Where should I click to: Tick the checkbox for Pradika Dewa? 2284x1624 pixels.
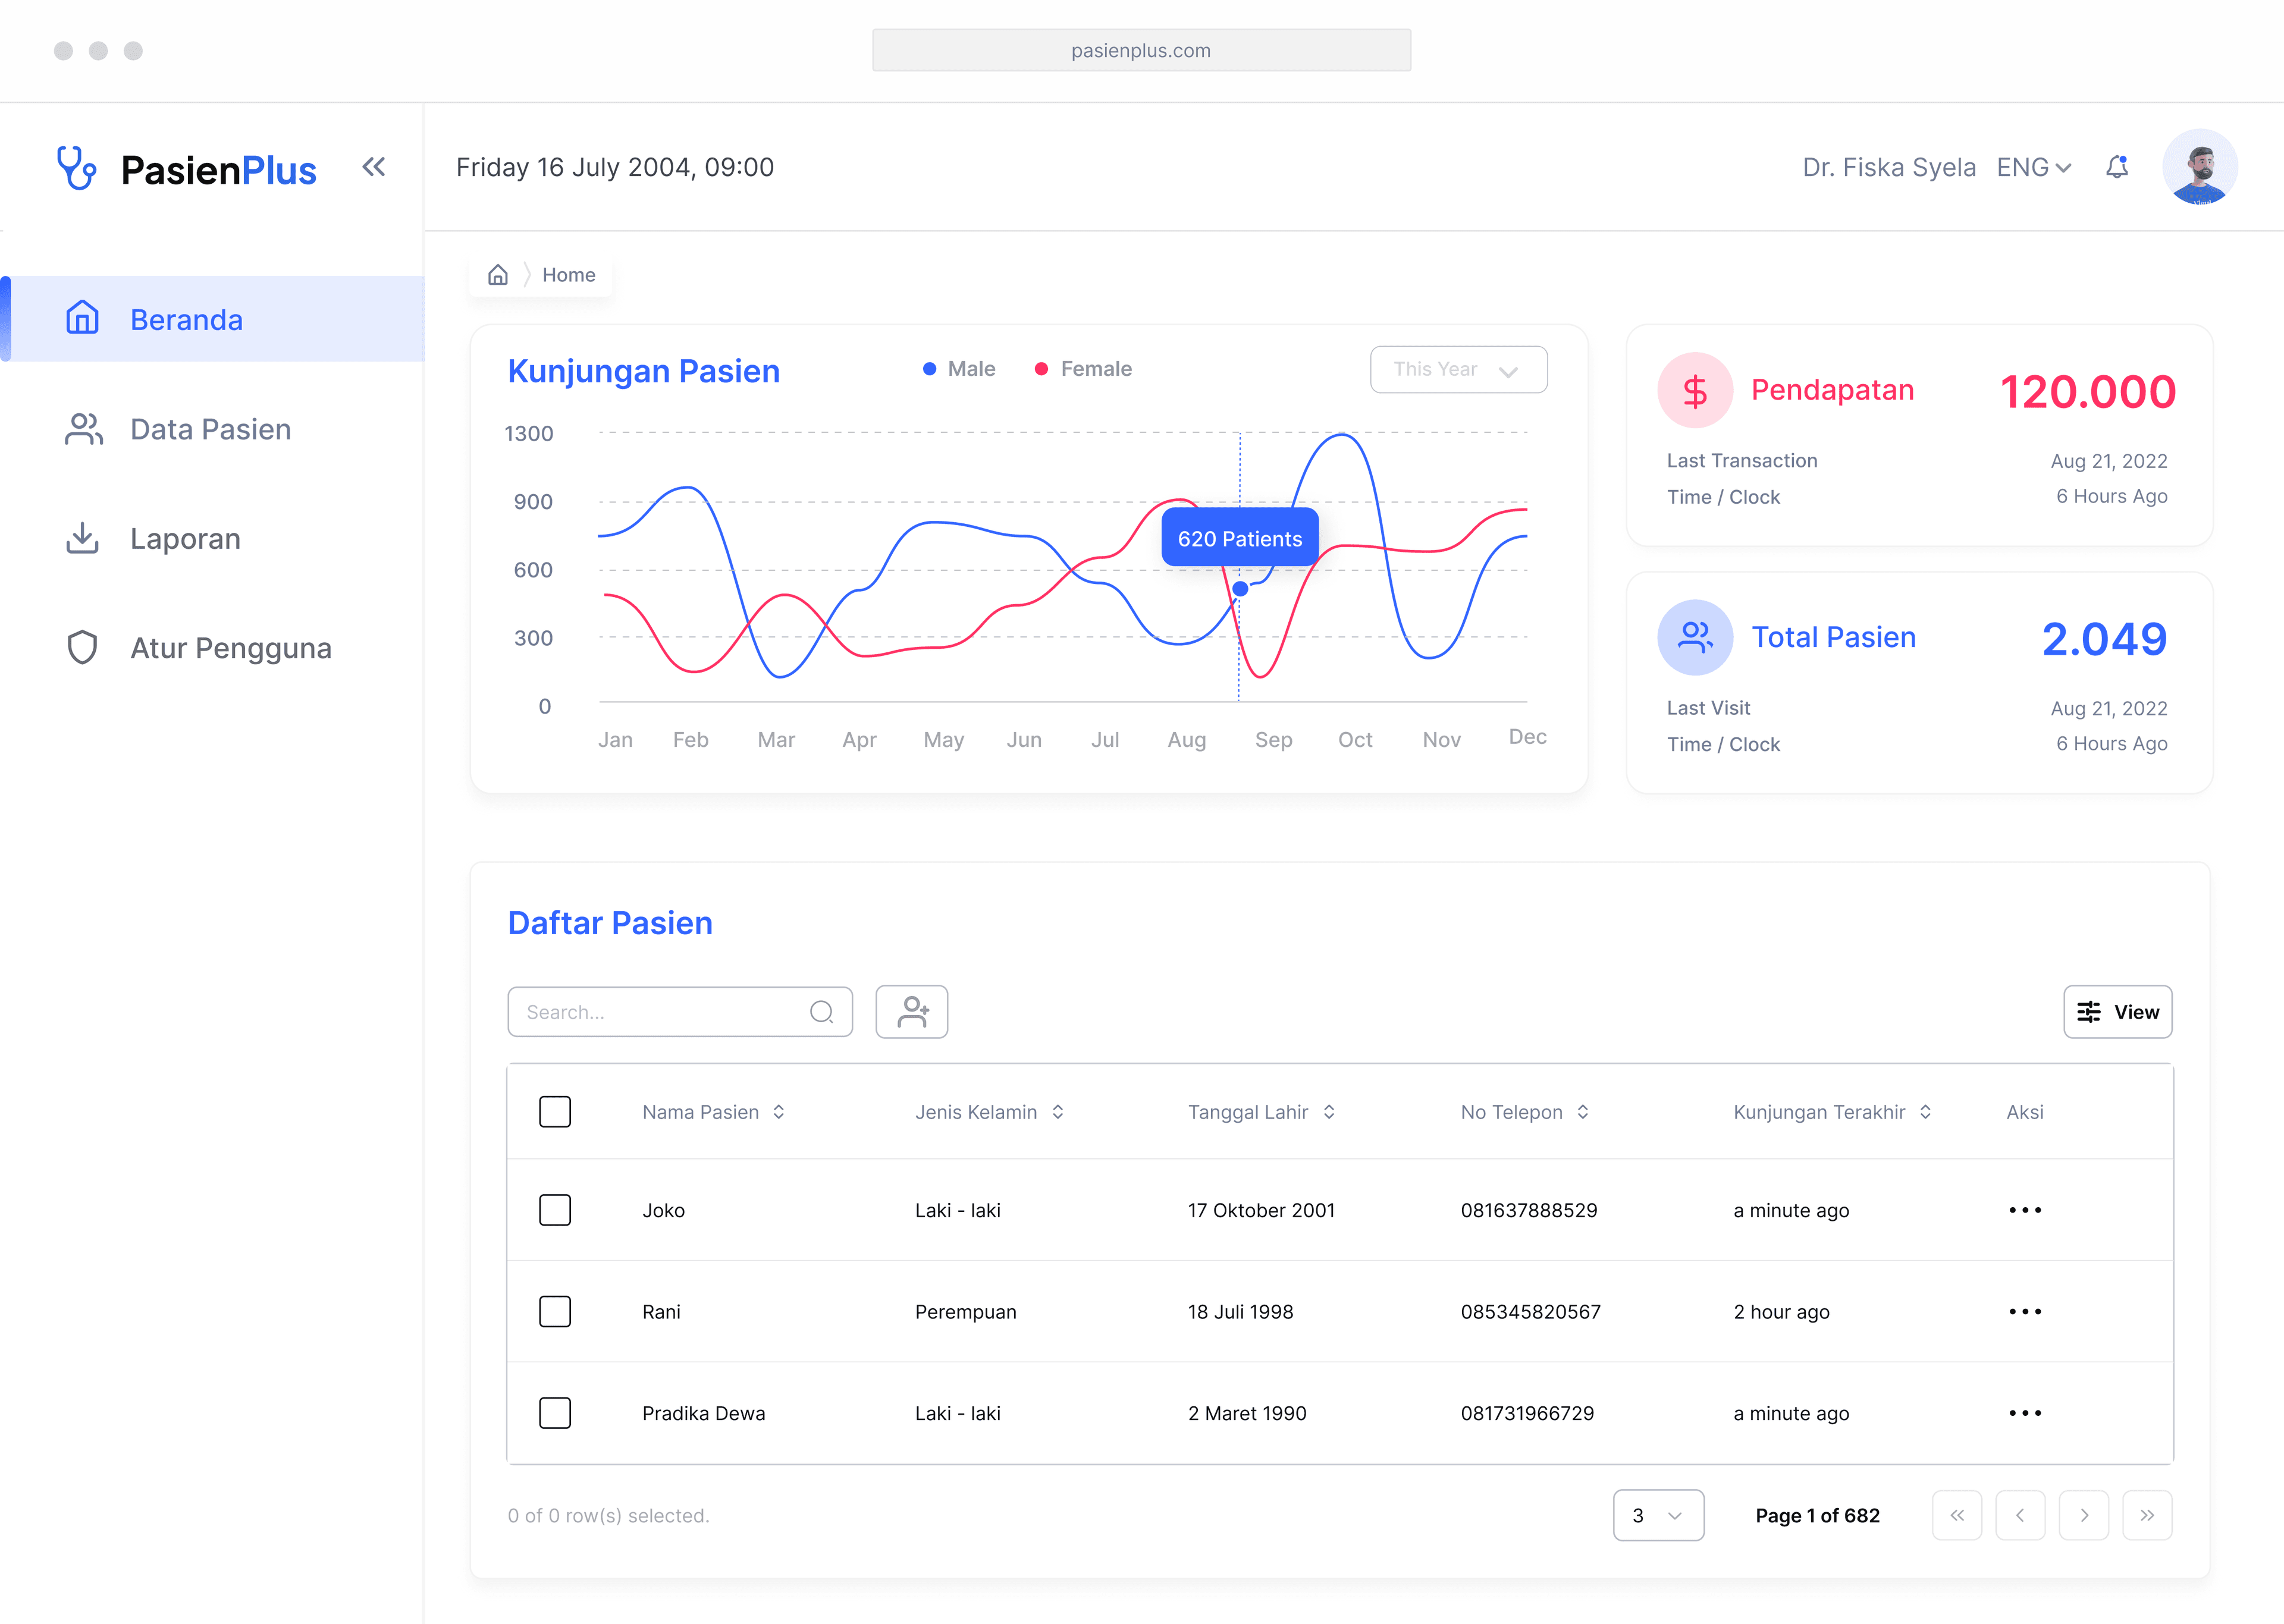click(555, 1413)
